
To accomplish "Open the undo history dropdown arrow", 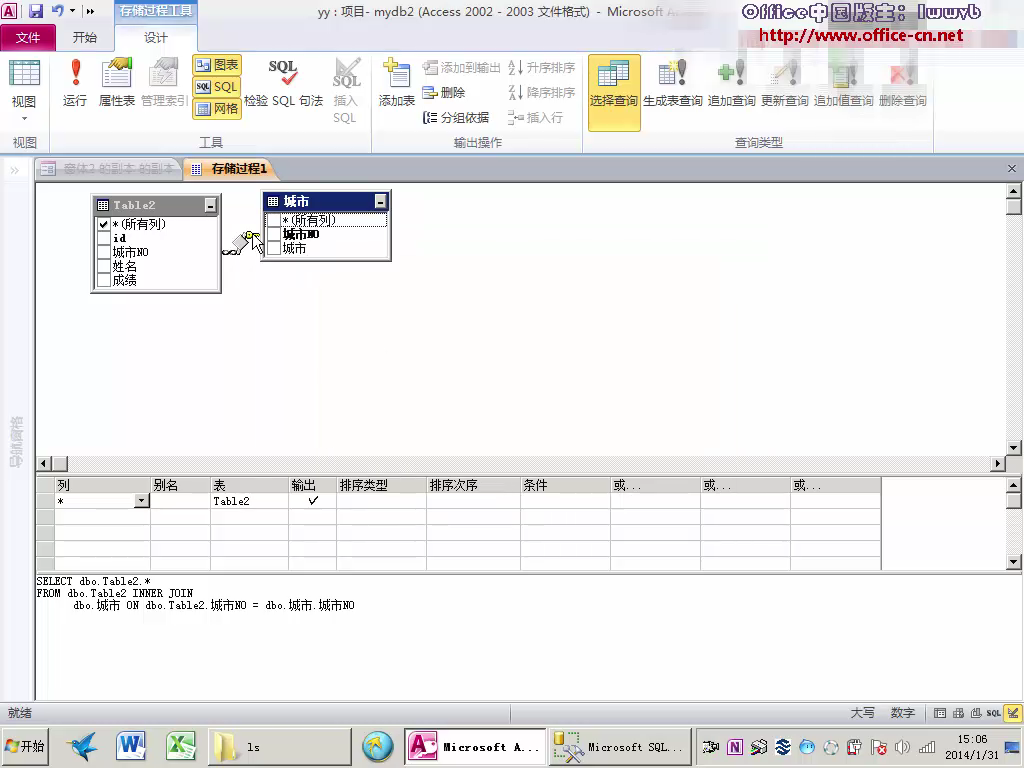I will click(72, 11).
